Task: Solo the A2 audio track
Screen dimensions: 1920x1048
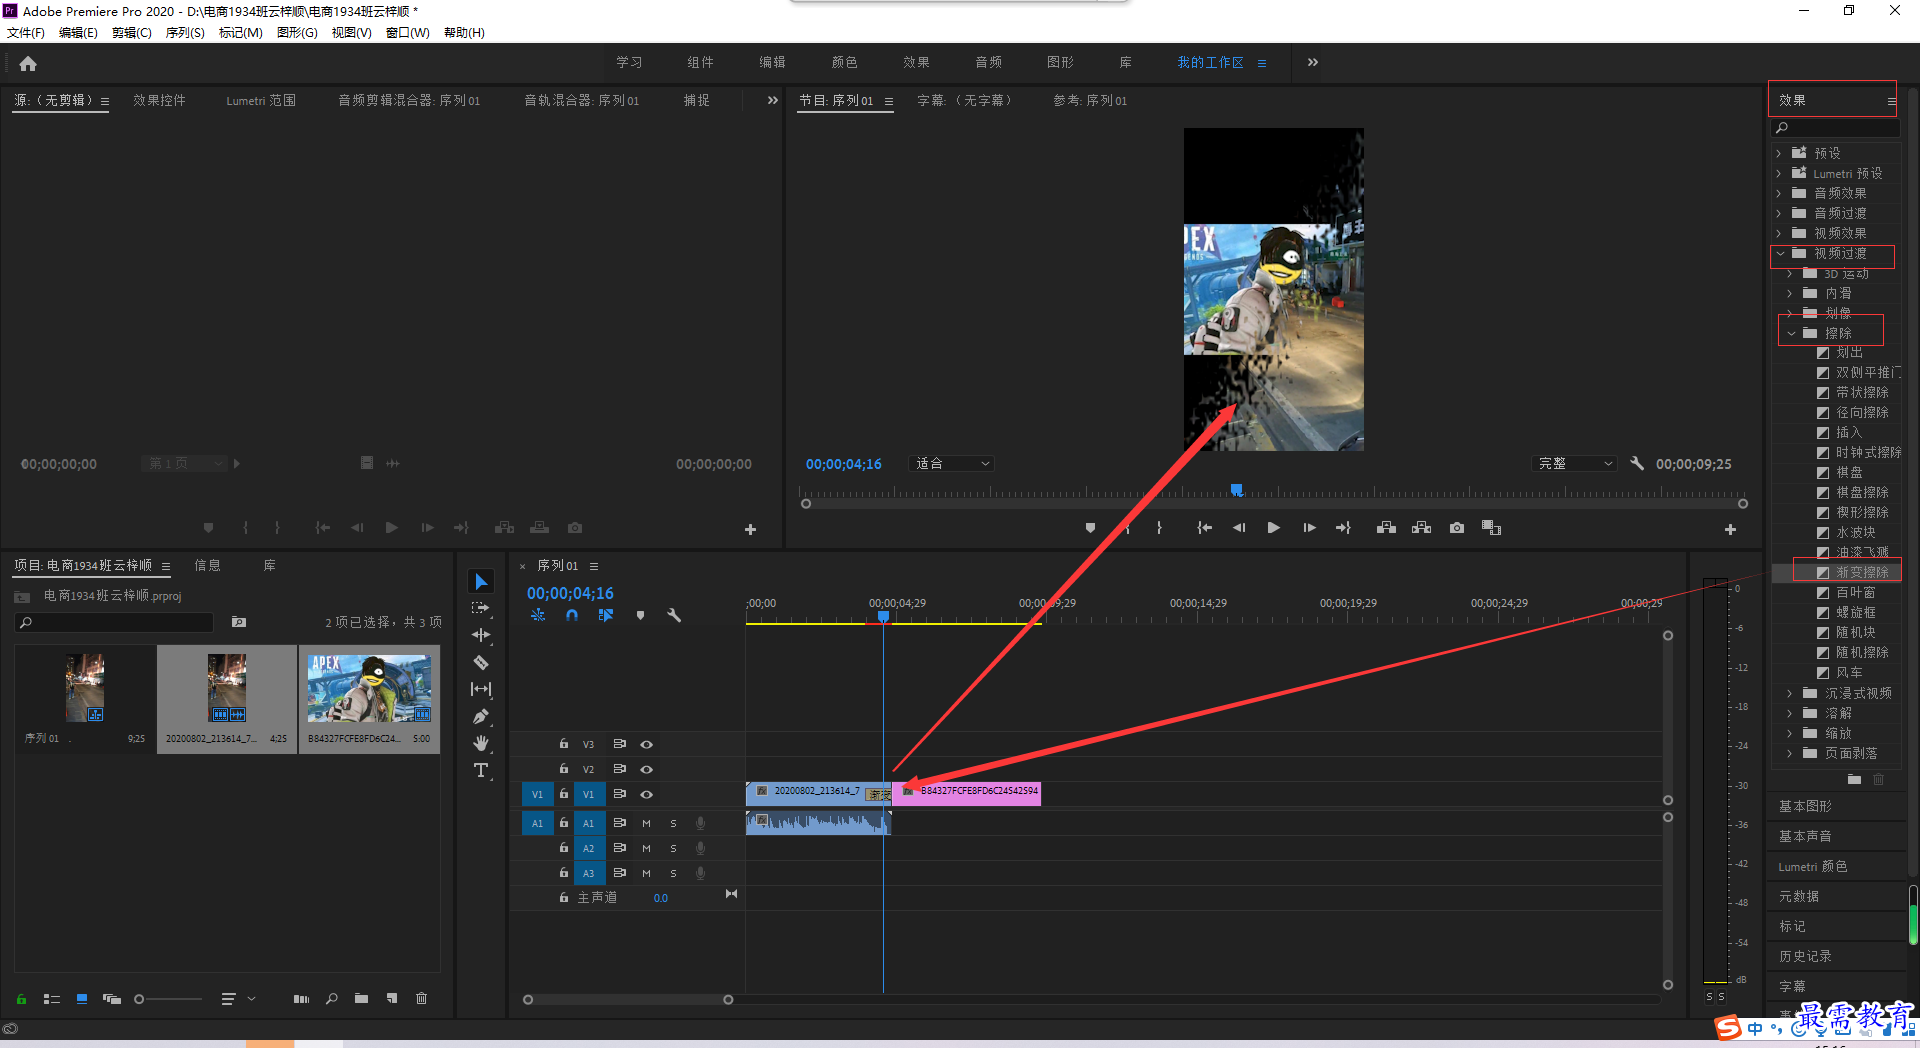Action: point(673,848)
